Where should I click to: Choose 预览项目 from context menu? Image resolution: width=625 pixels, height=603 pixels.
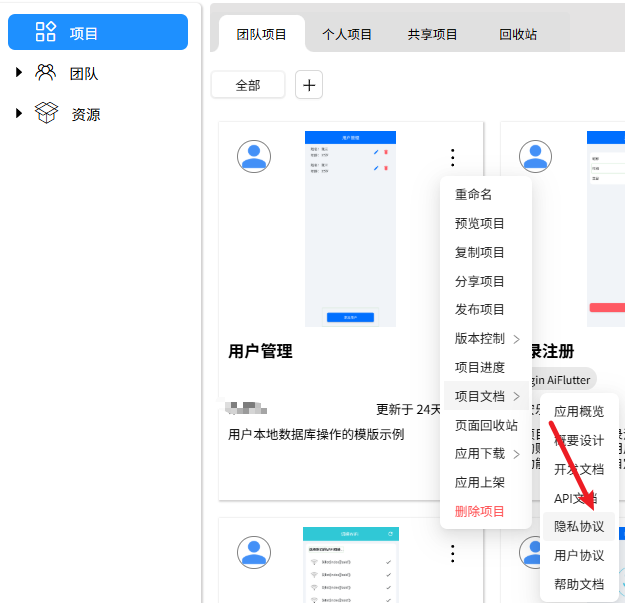(486, 223)
